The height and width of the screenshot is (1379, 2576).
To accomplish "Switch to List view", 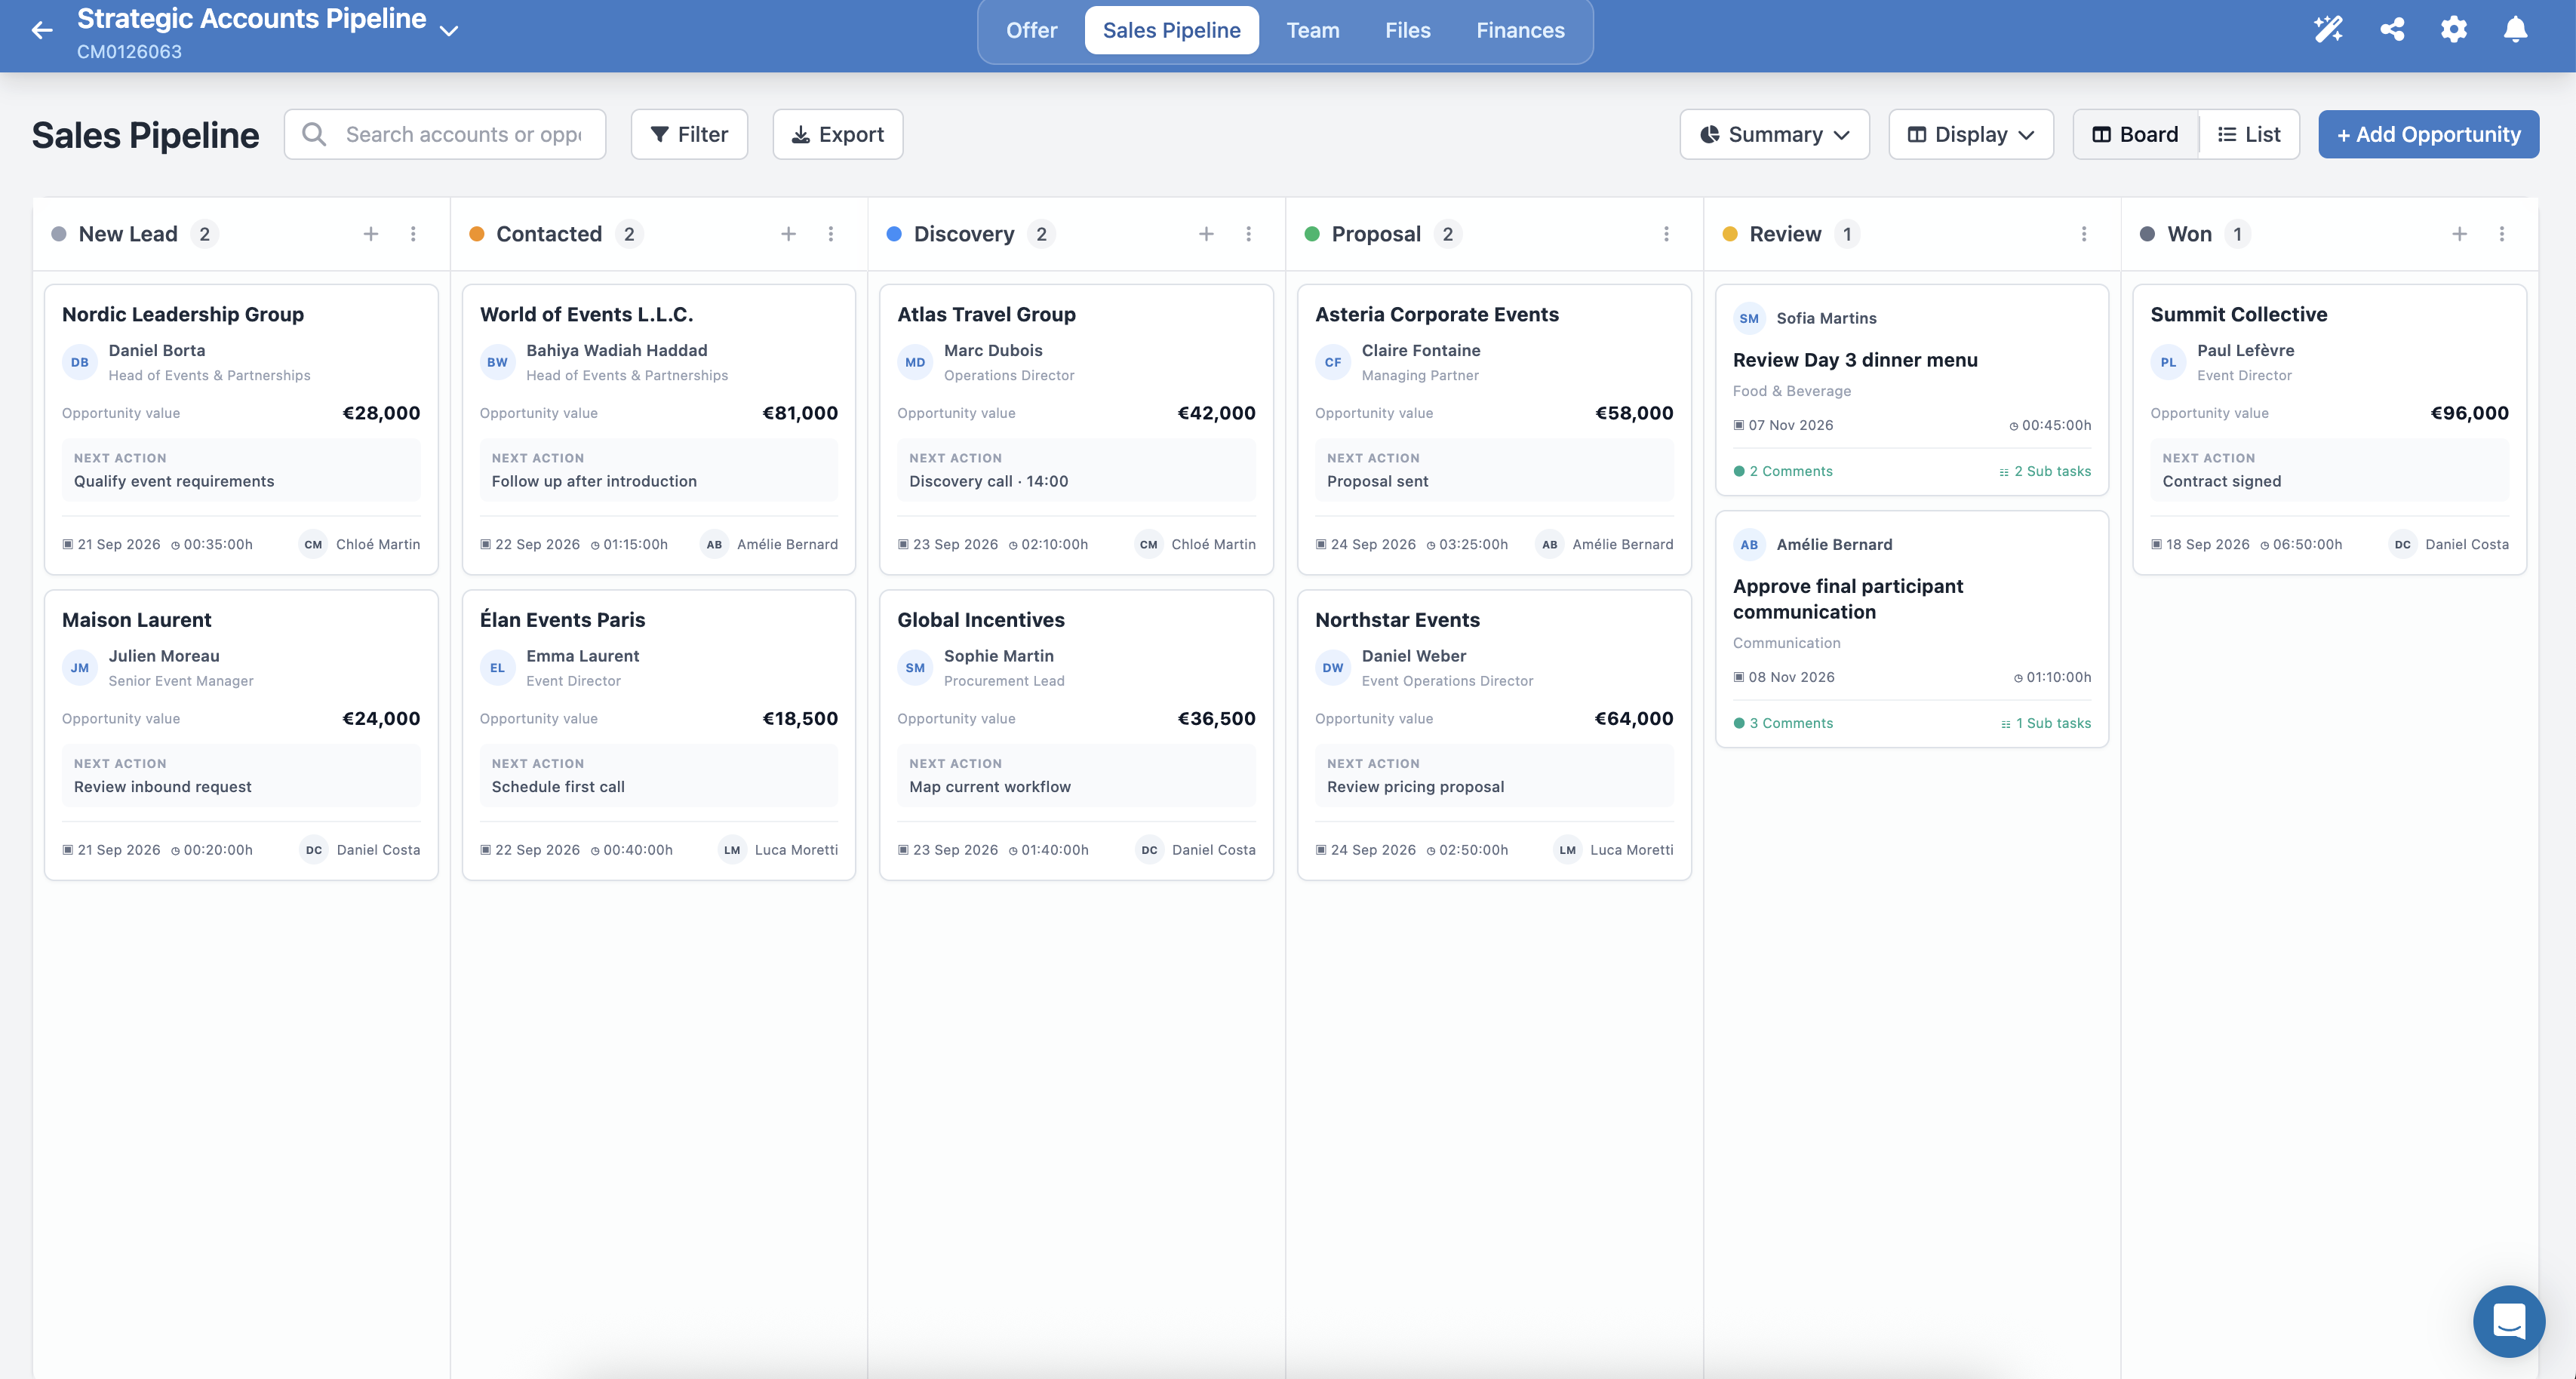I will coord(2249,134).
